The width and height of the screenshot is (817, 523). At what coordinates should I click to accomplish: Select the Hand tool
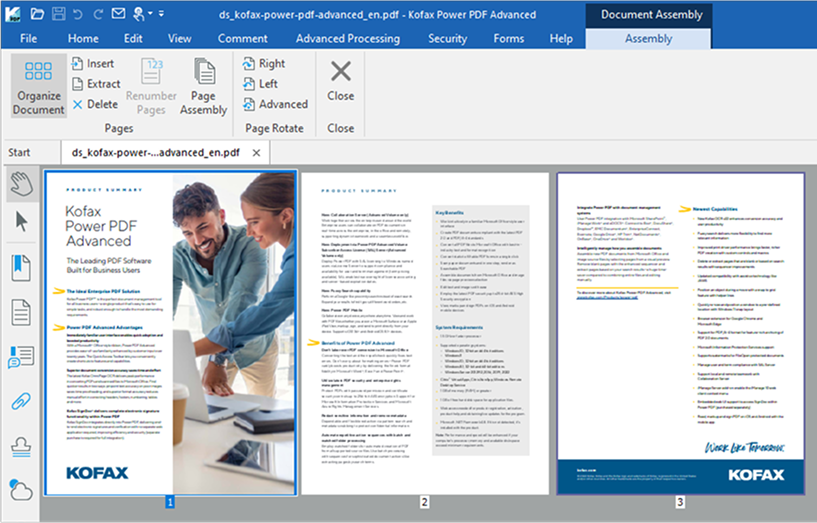[21, 184]
